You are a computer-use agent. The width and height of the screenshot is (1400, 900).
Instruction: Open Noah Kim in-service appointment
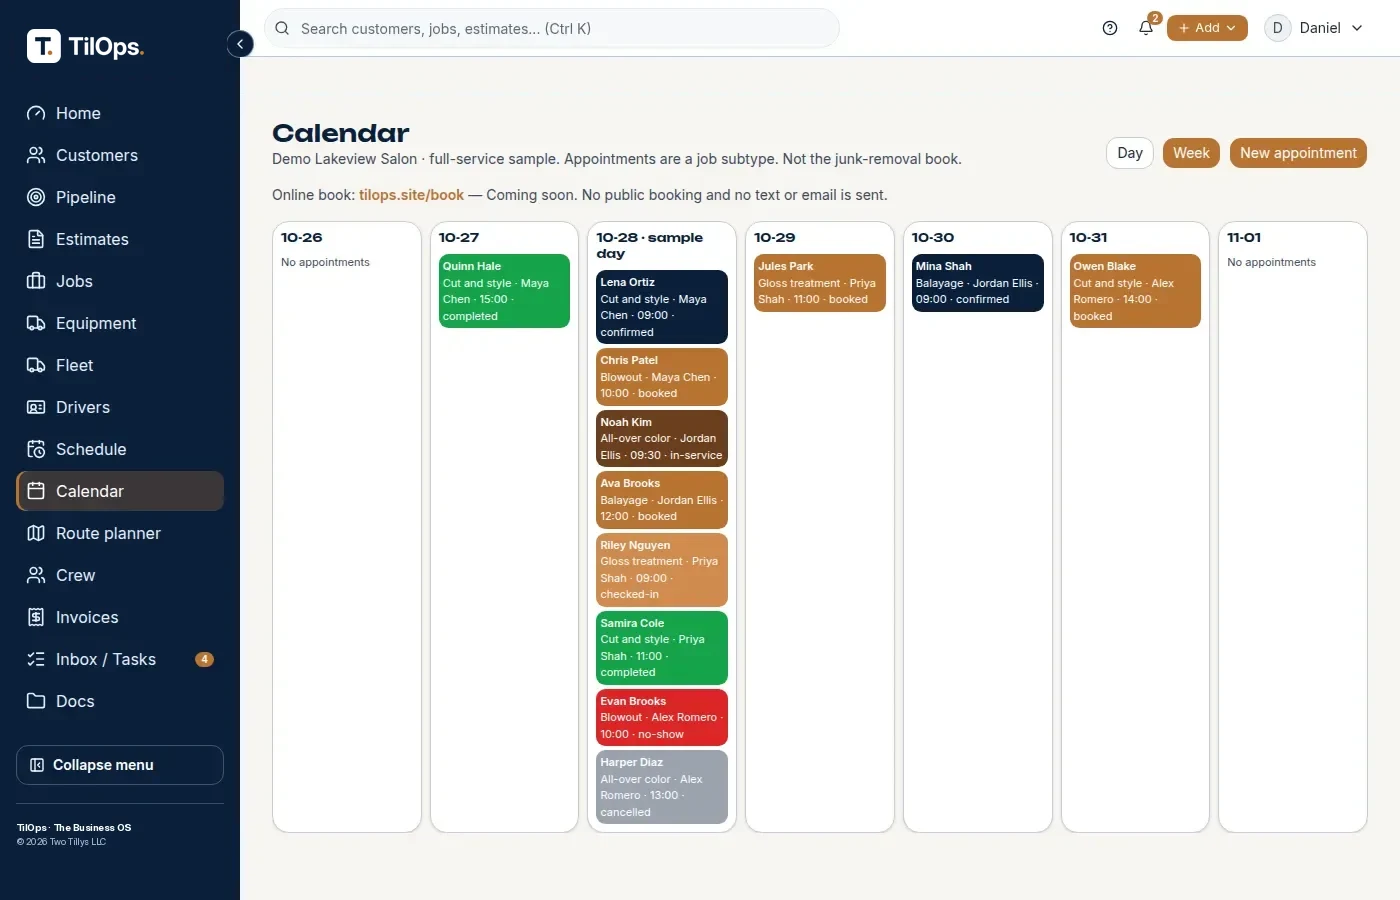[x=662, y=438]
